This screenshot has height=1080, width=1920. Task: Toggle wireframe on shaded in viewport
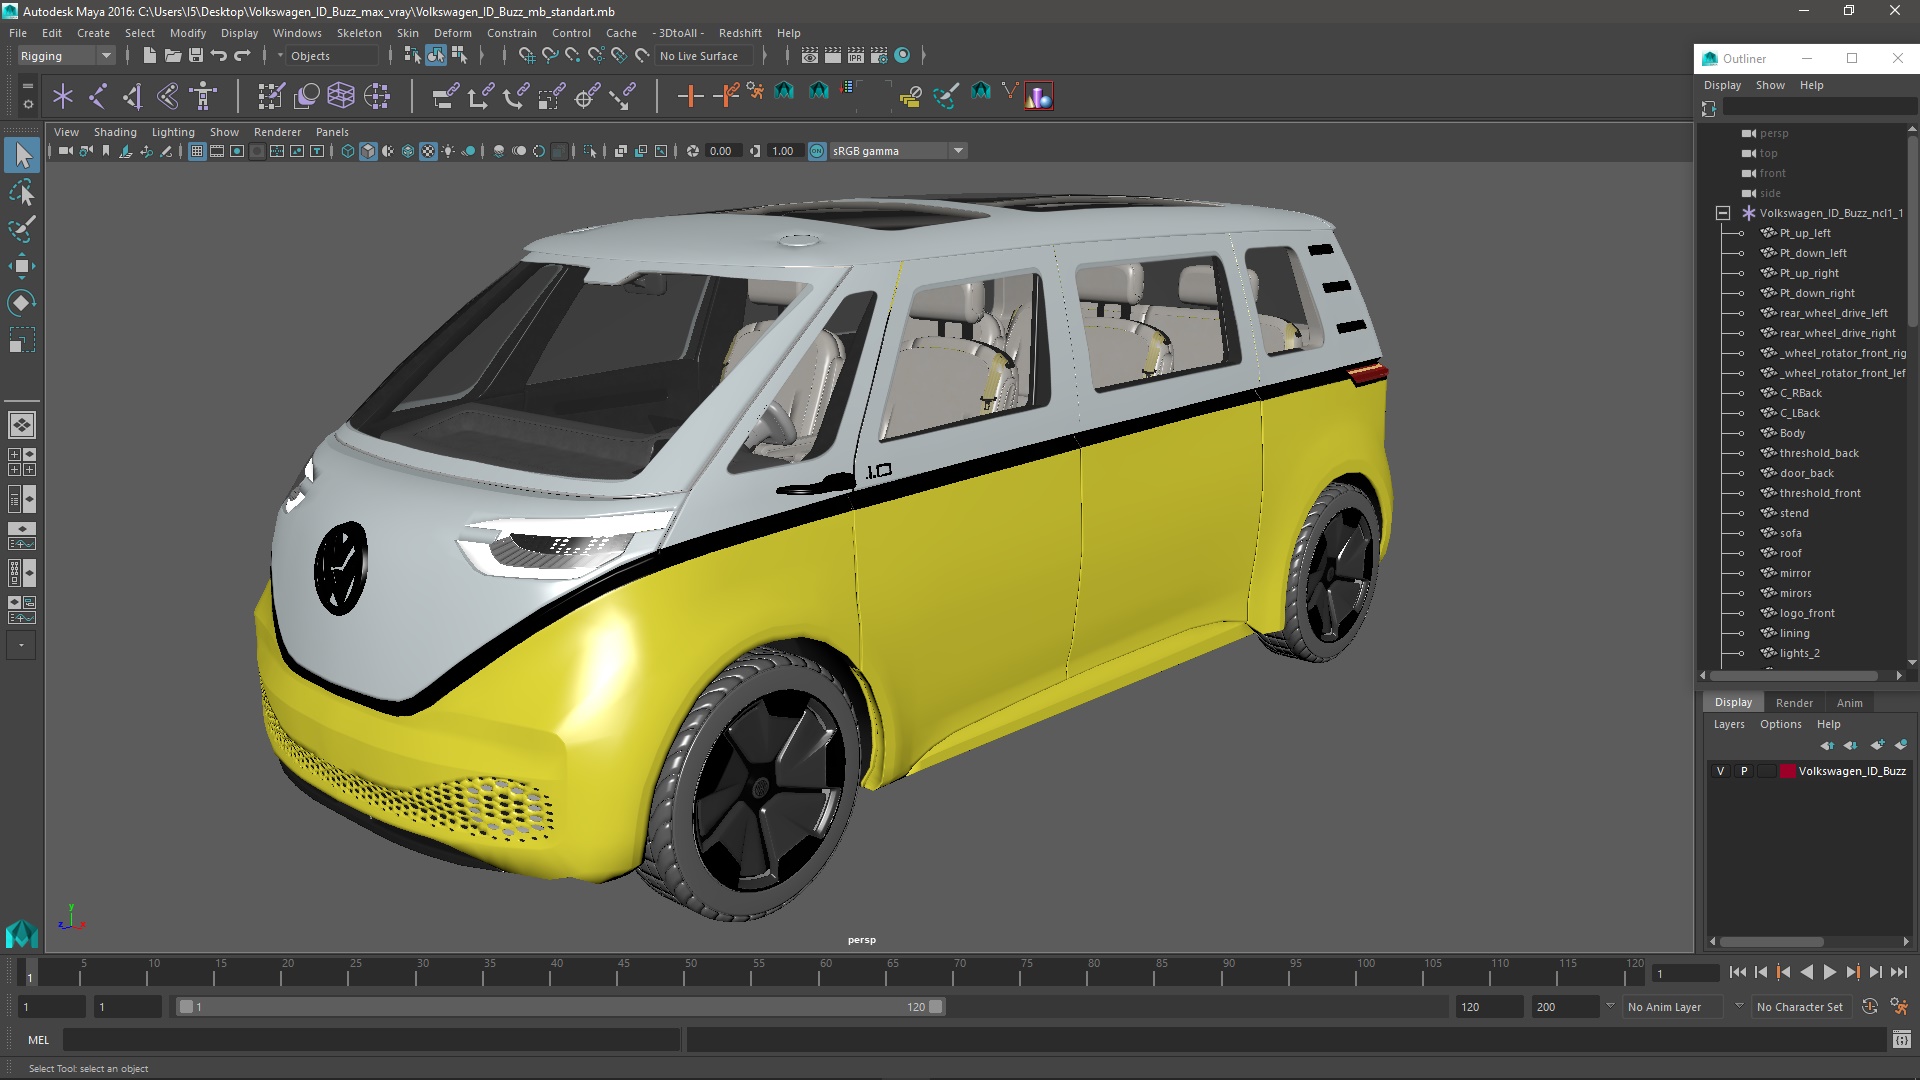(x=408, y=151)
